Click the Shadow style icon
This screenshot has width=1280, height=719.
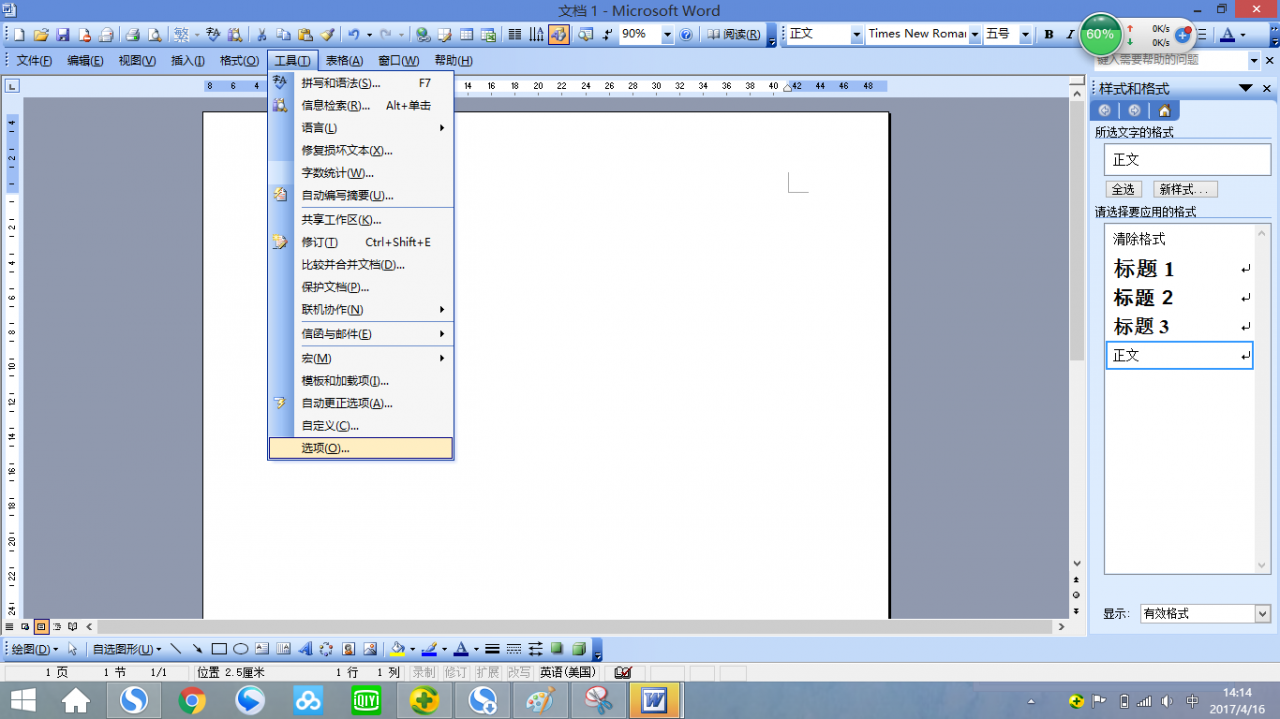(557, 649)
